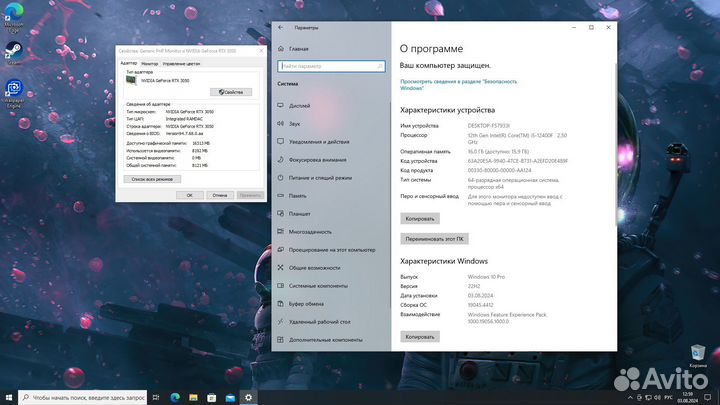Open File Explorer from the taskbar
This screenshot has width=720, height=405.
(x=193, y=397)
